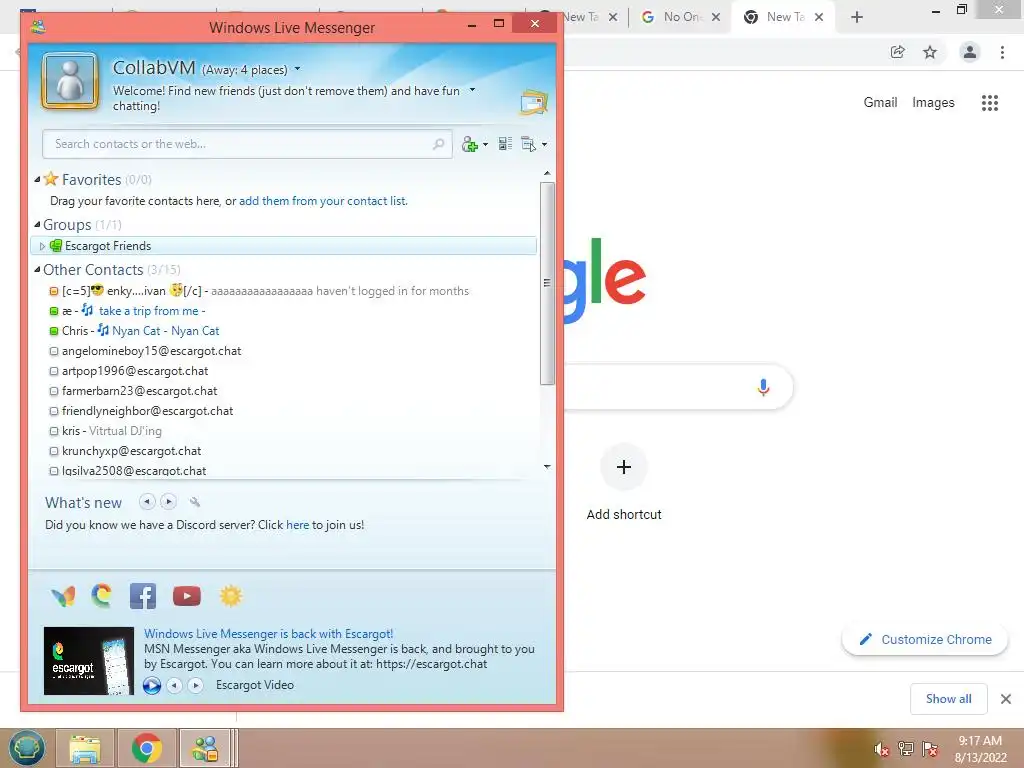Screen dimensions: 1024x768
Task: Click Customize Chrome button
Action: click(925, 639)
